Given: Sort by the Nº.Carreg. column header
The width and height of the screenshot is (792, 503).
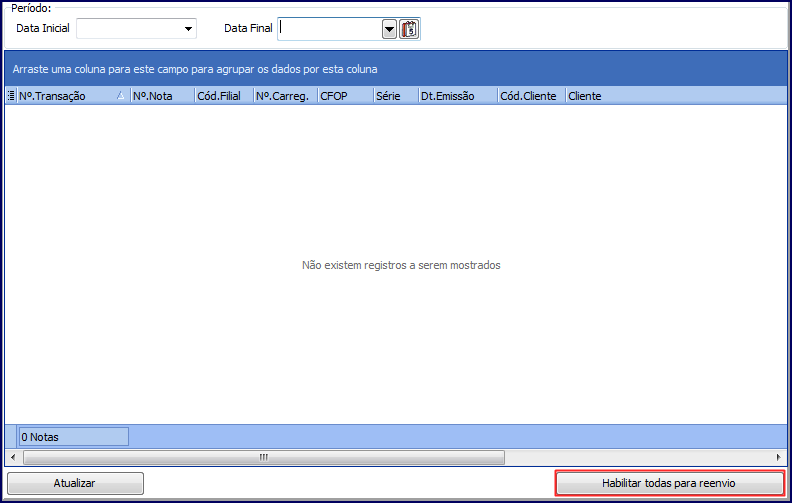Looking at the screenshot, I should coord(286,95).
